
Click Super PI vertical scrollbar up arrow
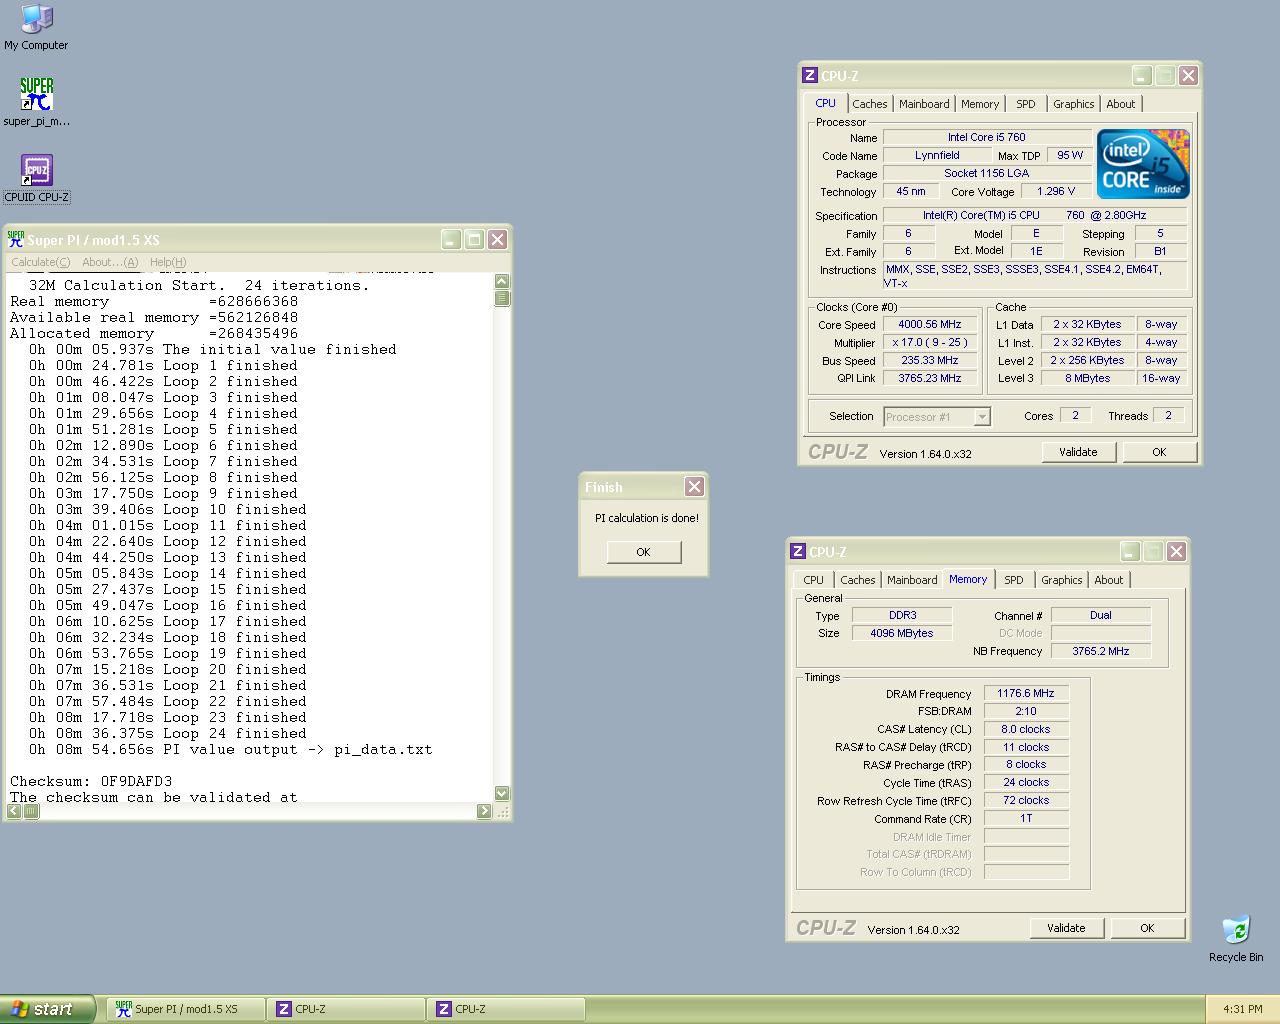502,281
